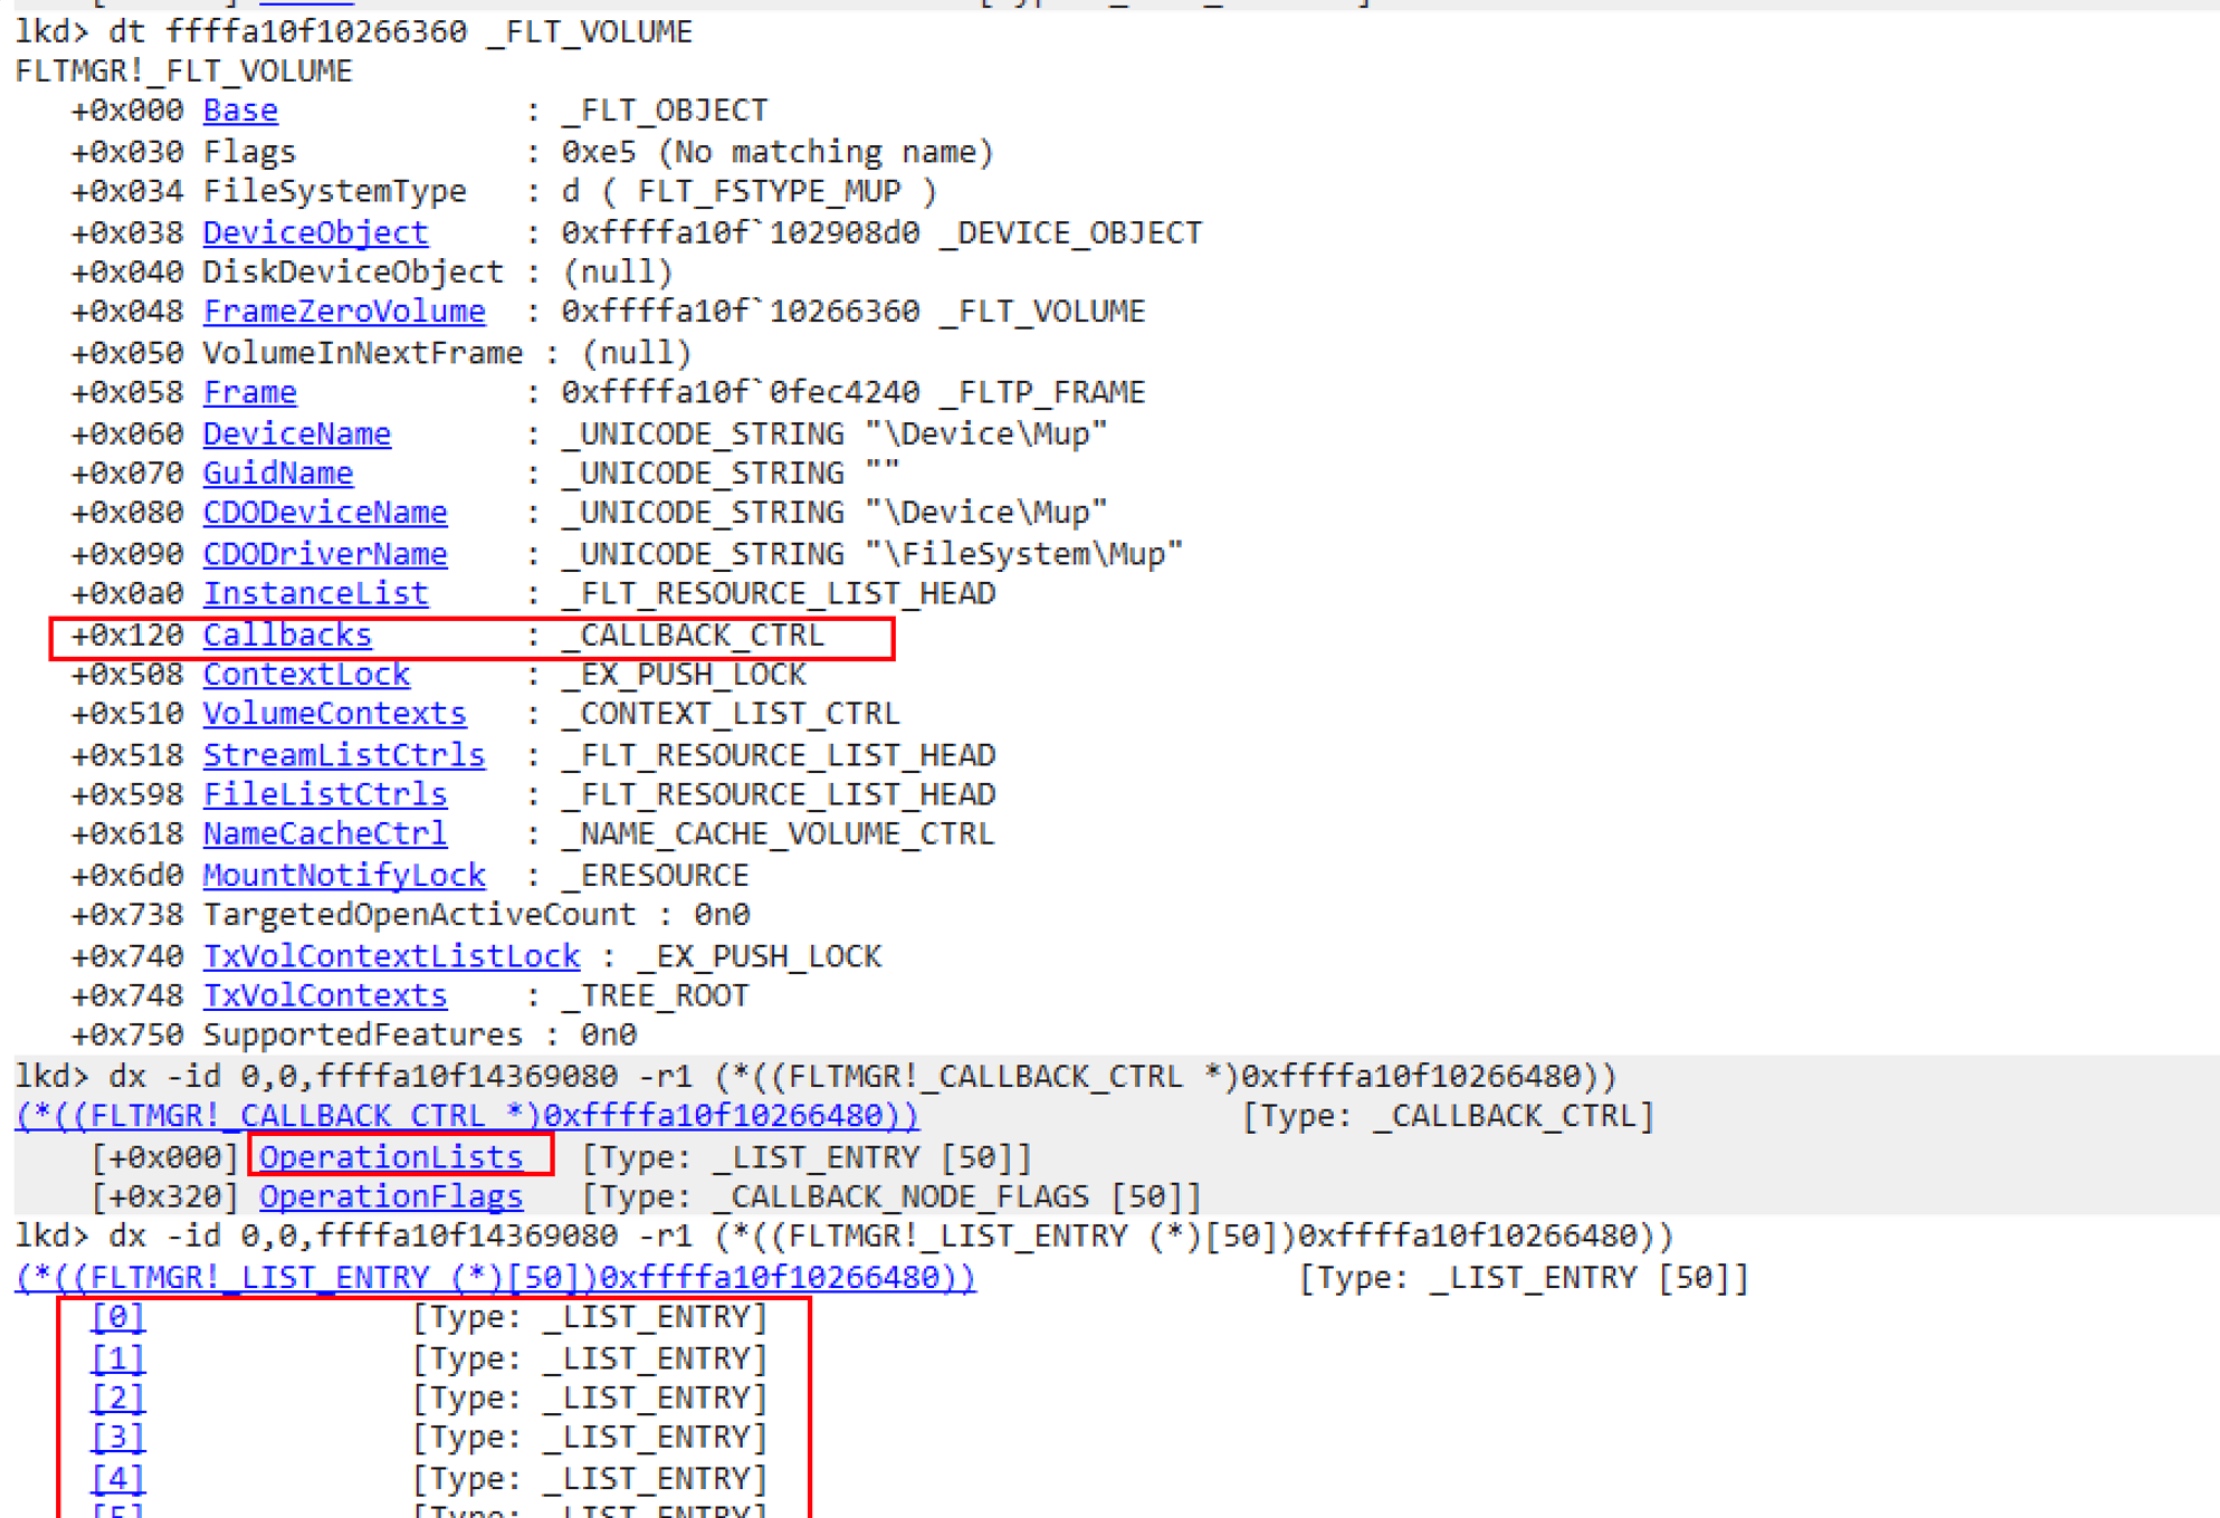Expand list entry index [3]
The width and height of the screenshot is (2220, 1518).
tap(118, 1437)
